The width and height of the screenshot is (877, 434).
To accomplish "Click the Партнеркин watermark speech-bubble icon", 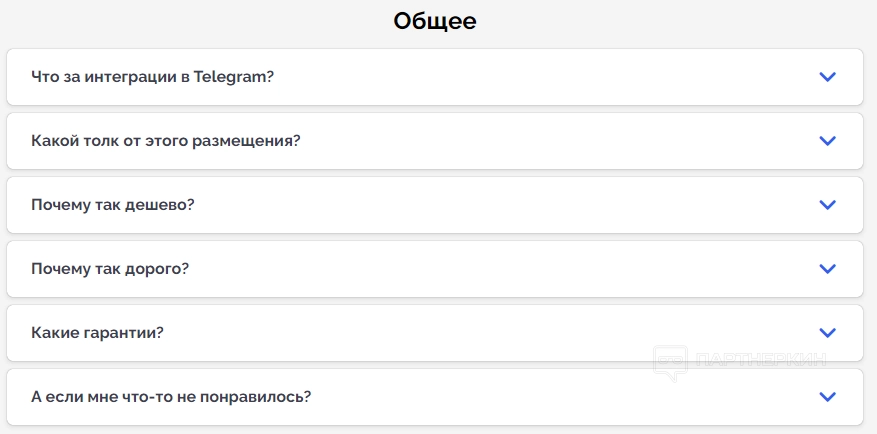I will [669, 362].
